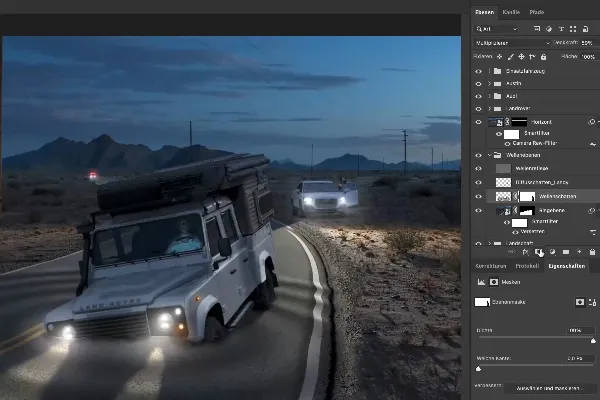Hide the Austin group layer
This screenshot has height=400, width=600.
478,84
